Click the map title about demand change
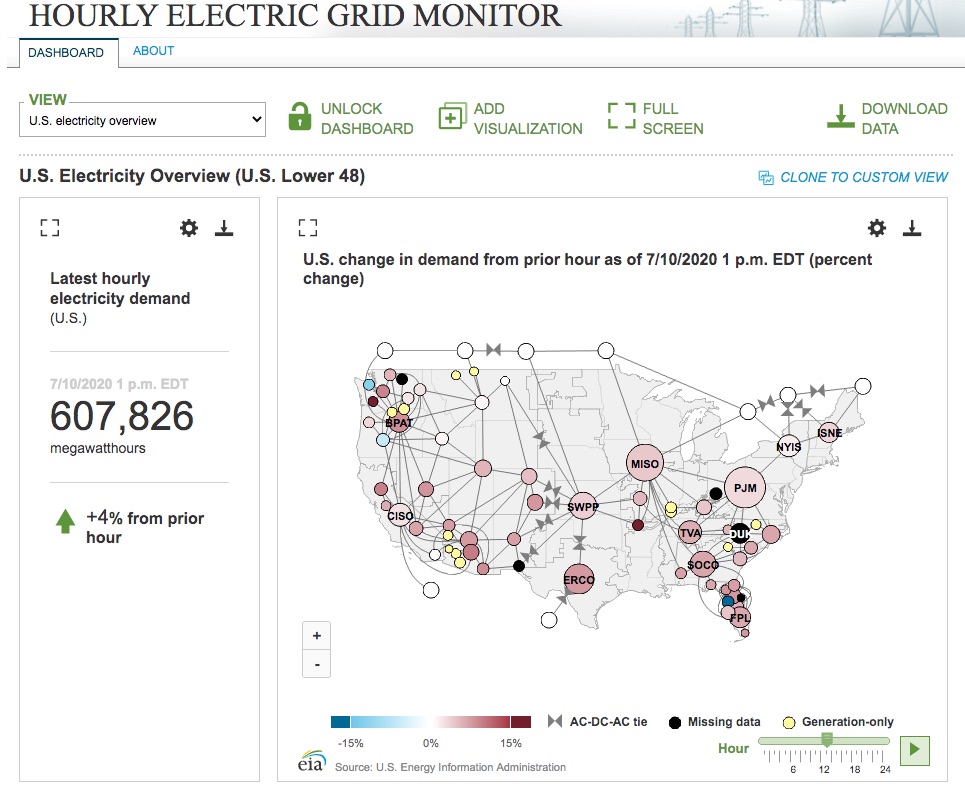Viewport: 965px width, 793px height. pyautogui.click(x=587, y=269)
